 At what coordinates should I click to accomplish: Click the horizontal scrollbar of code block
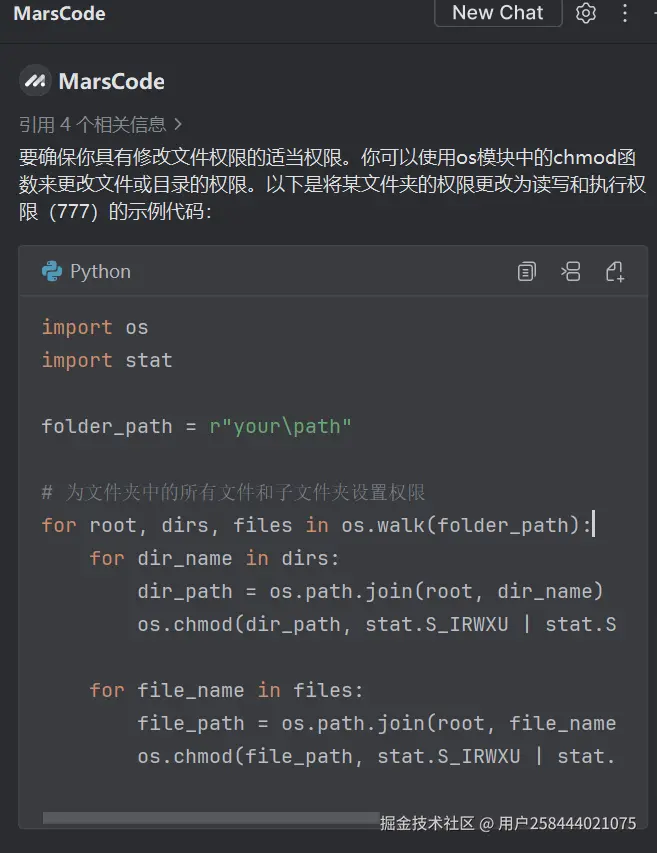point(211,818)
